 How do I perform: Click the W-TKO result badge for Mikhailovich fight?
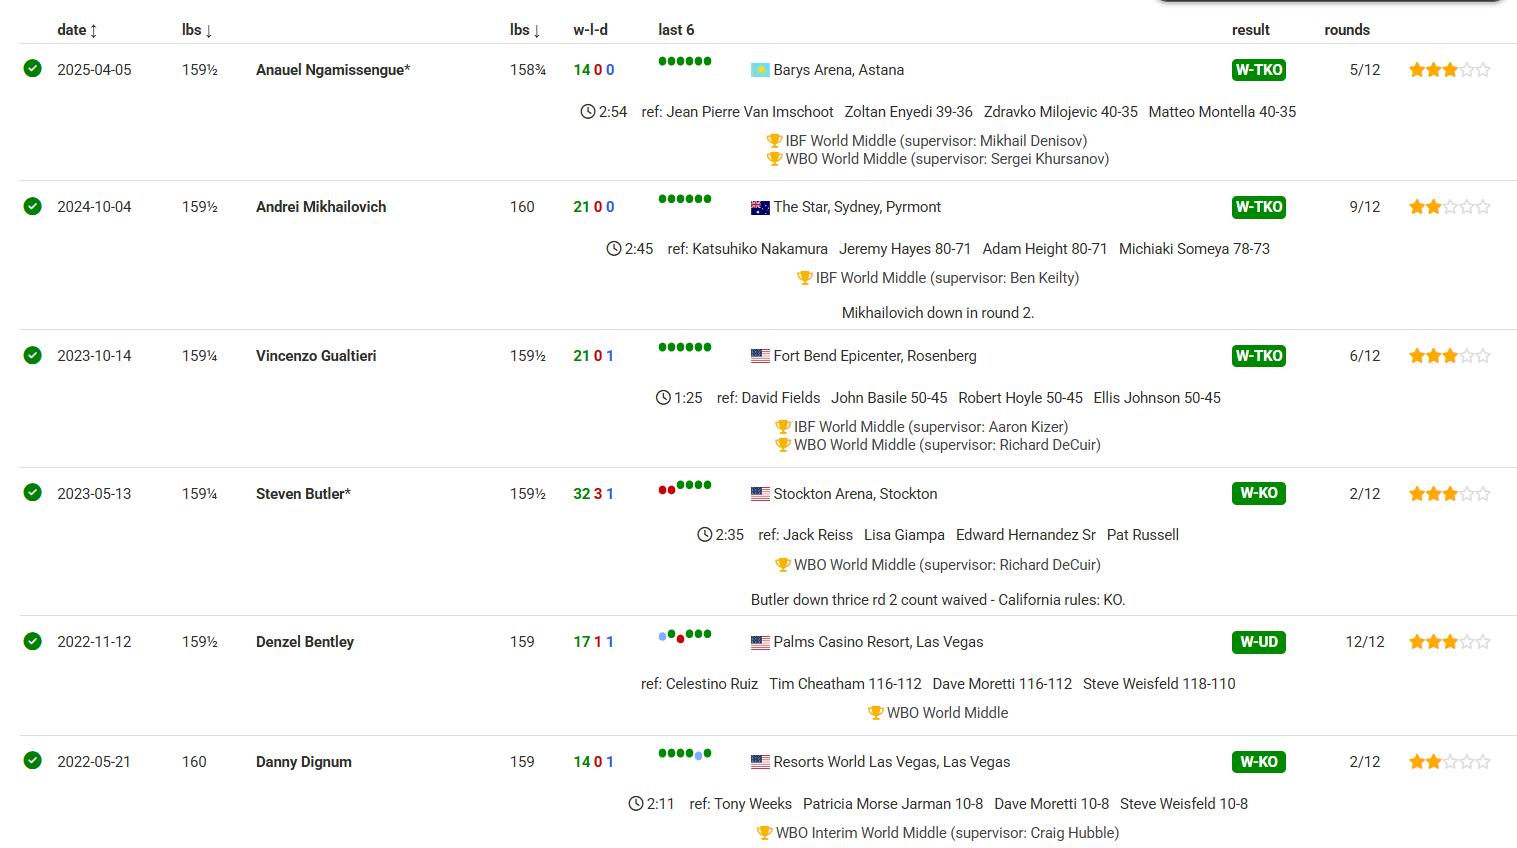[x=1258, y=207]
